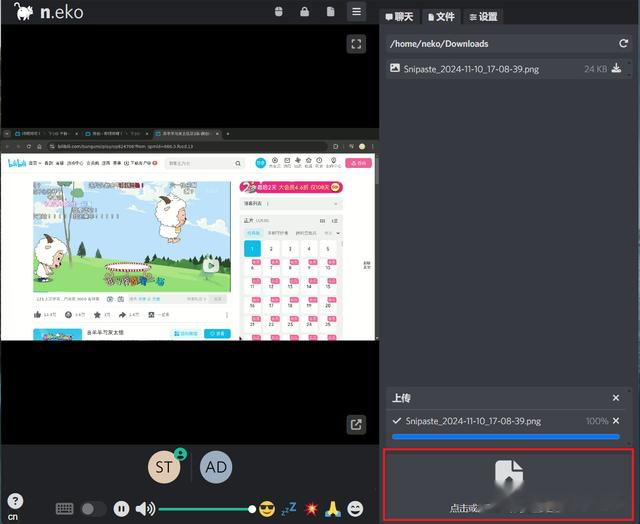This screenshot has width=640, height=524.
Task: Select episode 2 in the episode grid
Action: (x=271, y=249)
